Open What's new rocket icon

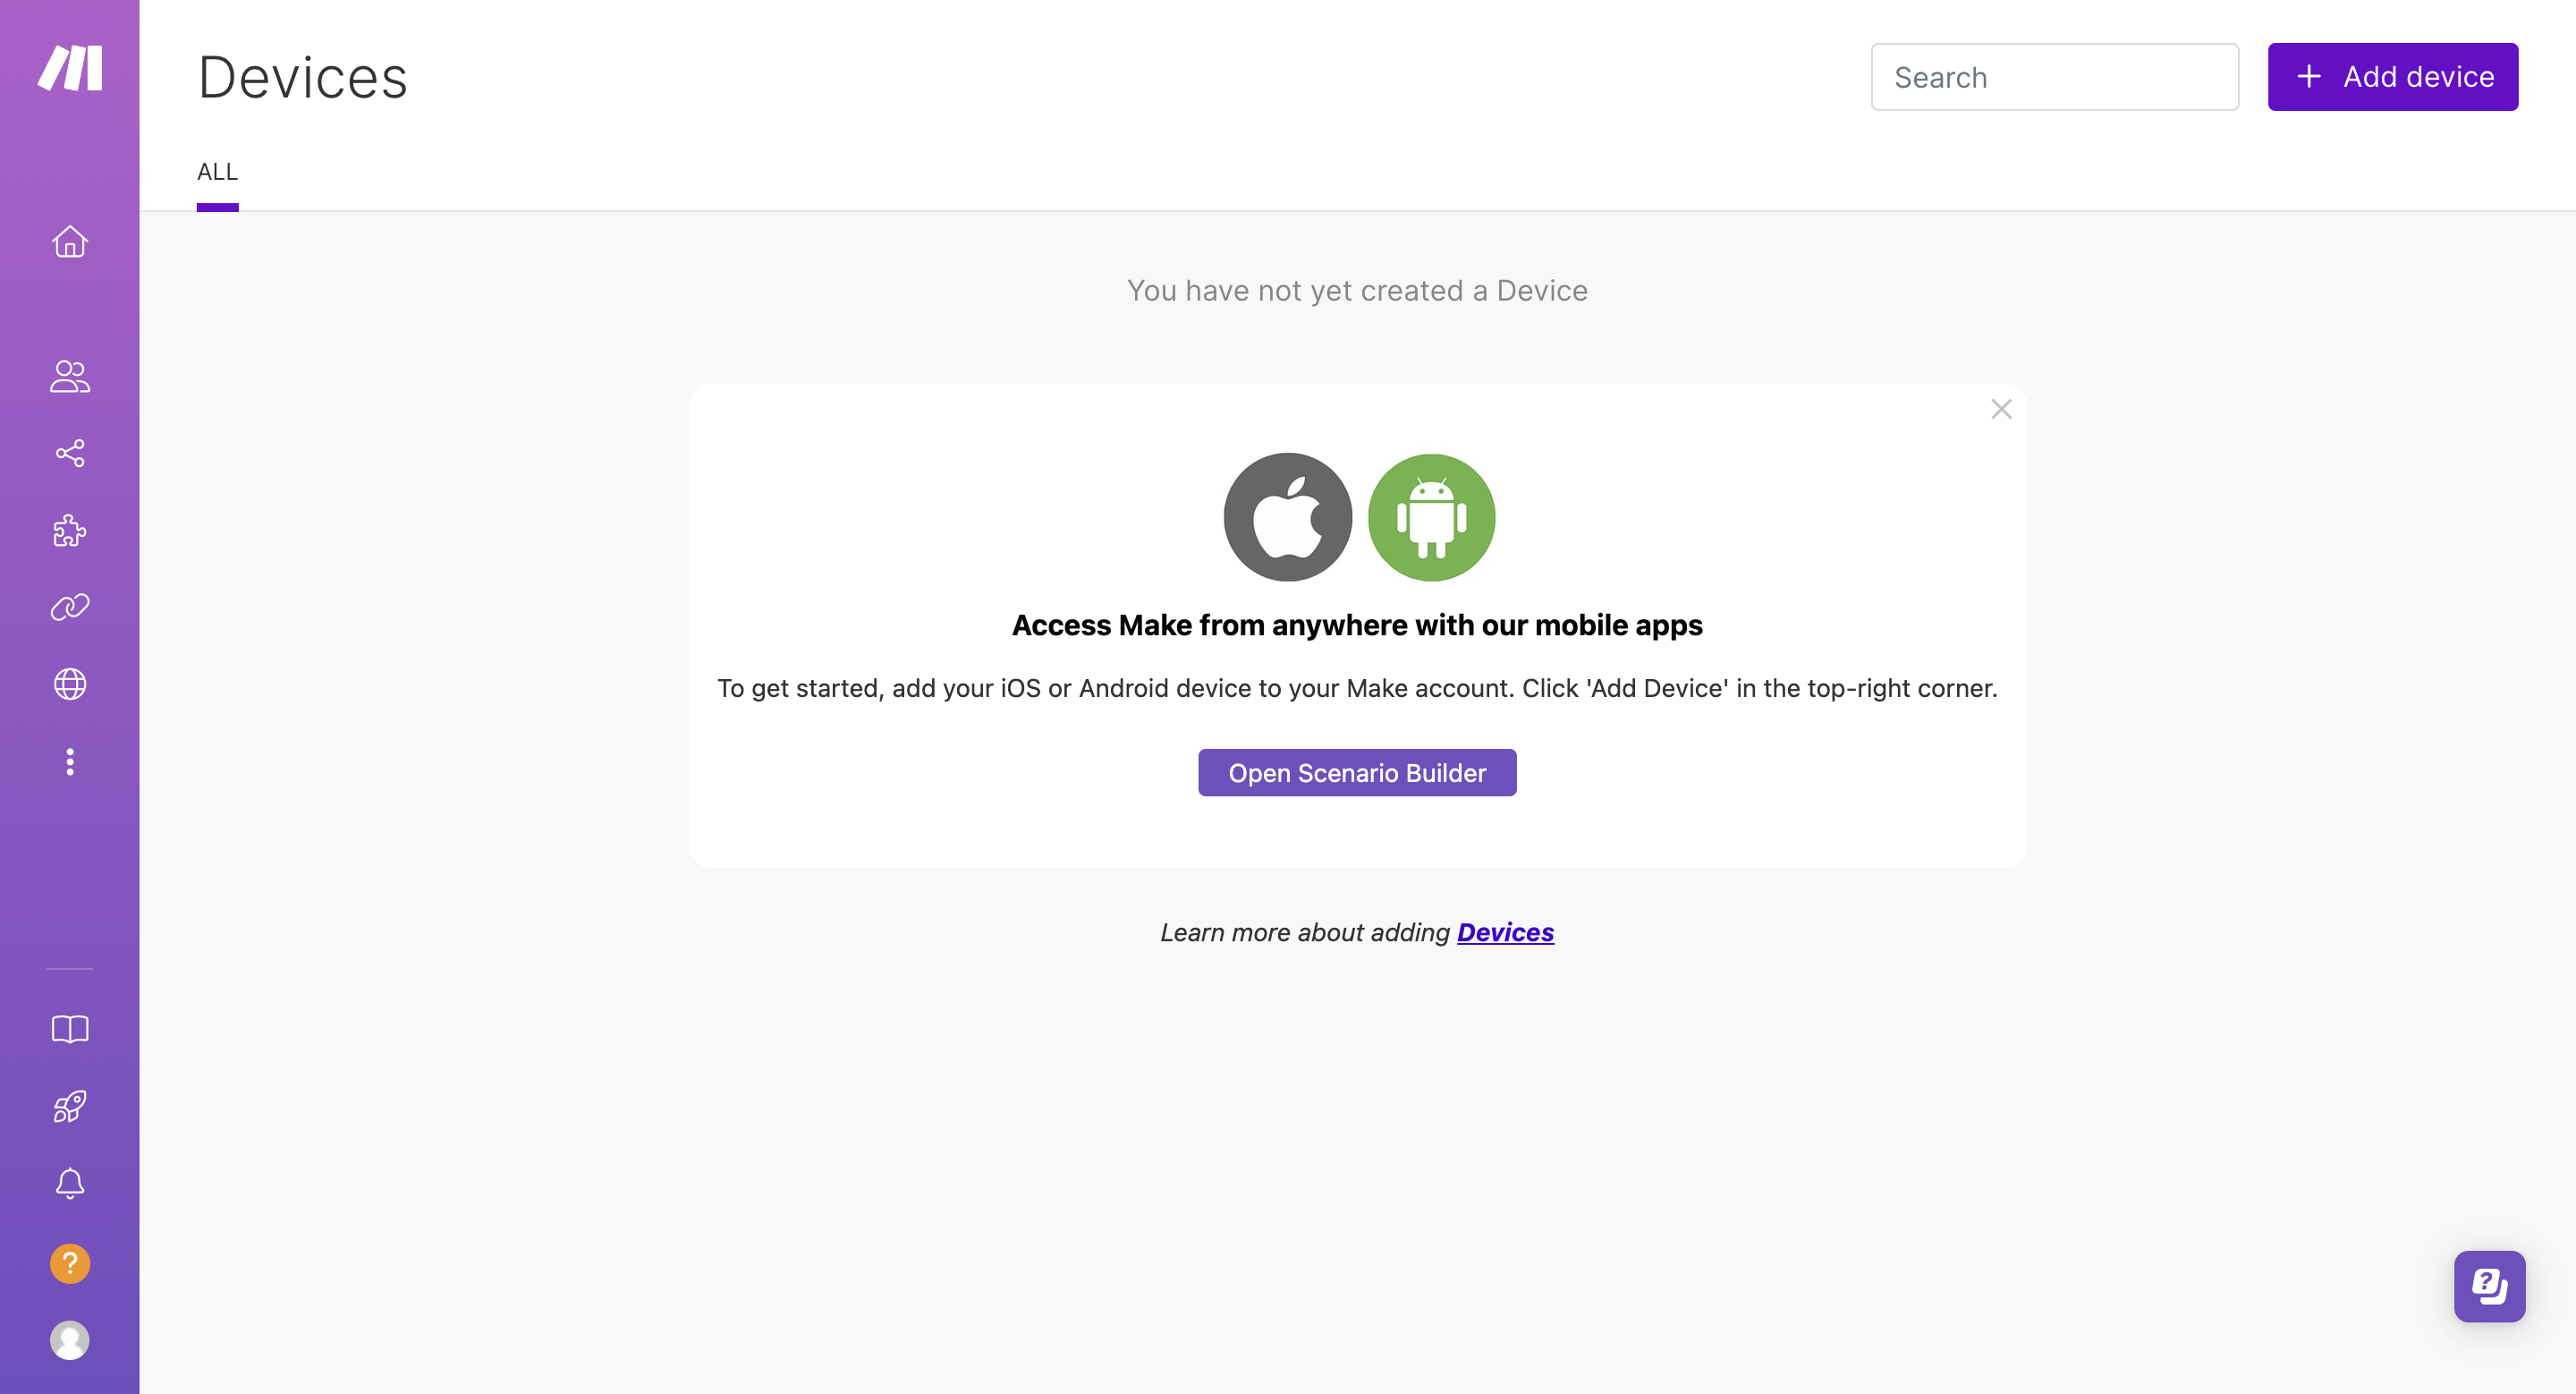click(70, 1106)
